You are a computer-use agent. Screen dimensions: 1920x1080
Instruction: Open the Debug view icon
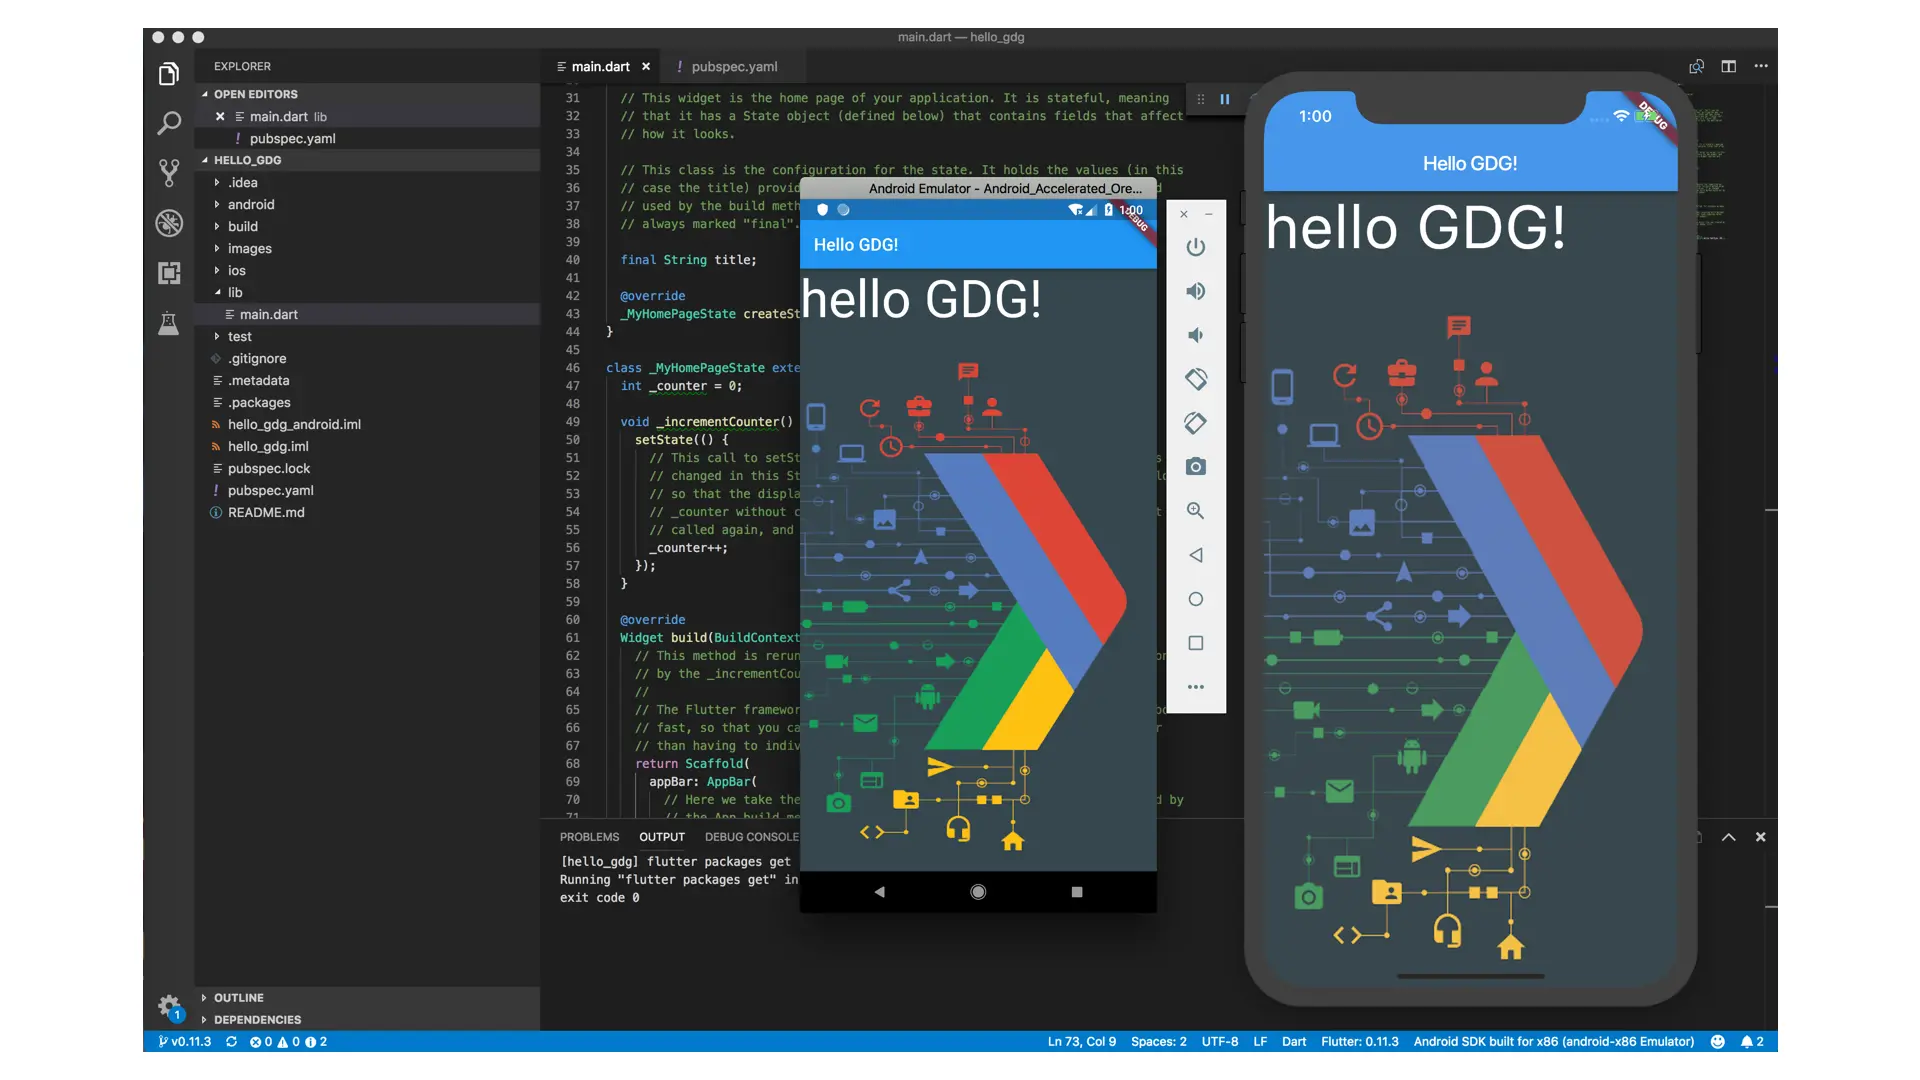coord(169,223)
